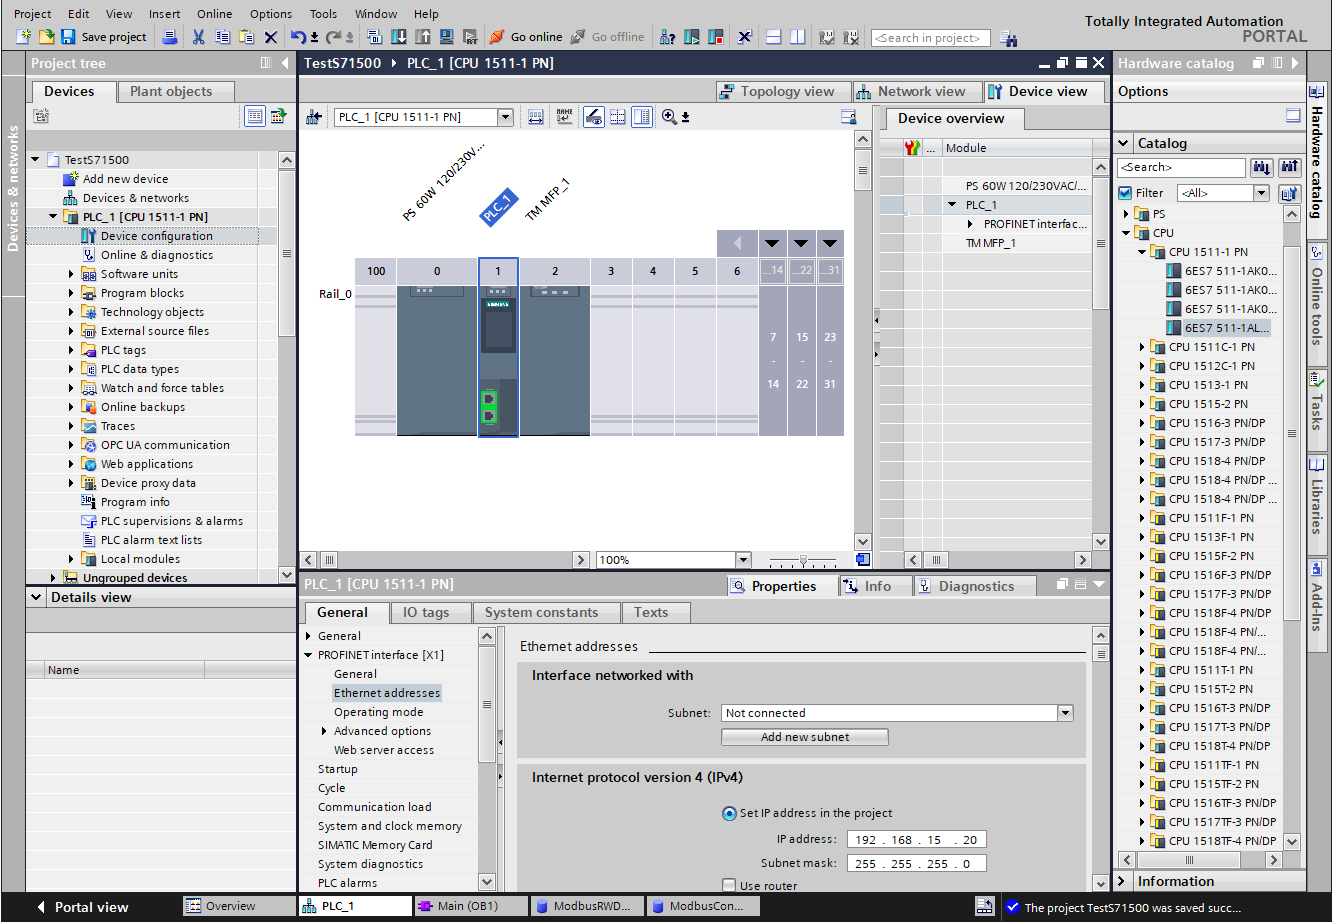Open the Project menu
Viewport: 1333px width, 922px height.
[x=33, y=14]
